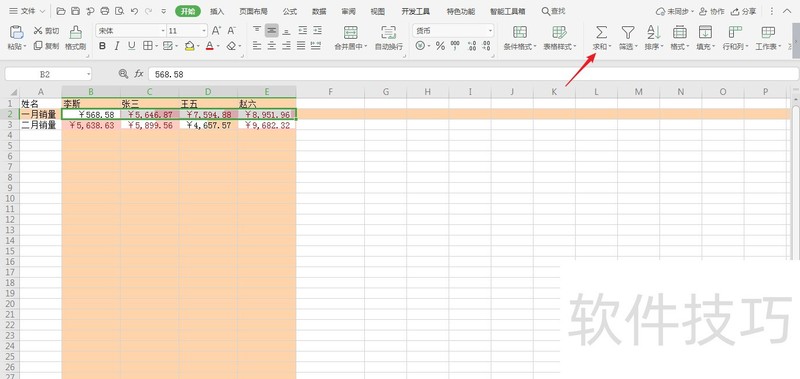The image size is (800, 379).
Task: Click Cut (剪切) scissors button
Action: pos(46,31)
